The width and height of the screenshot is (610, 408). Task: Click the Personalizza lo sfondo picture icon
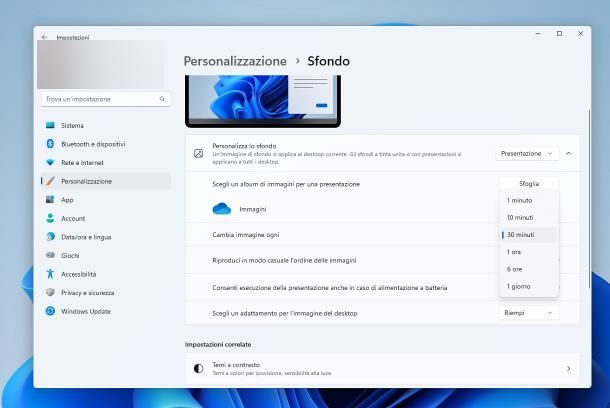198,154
